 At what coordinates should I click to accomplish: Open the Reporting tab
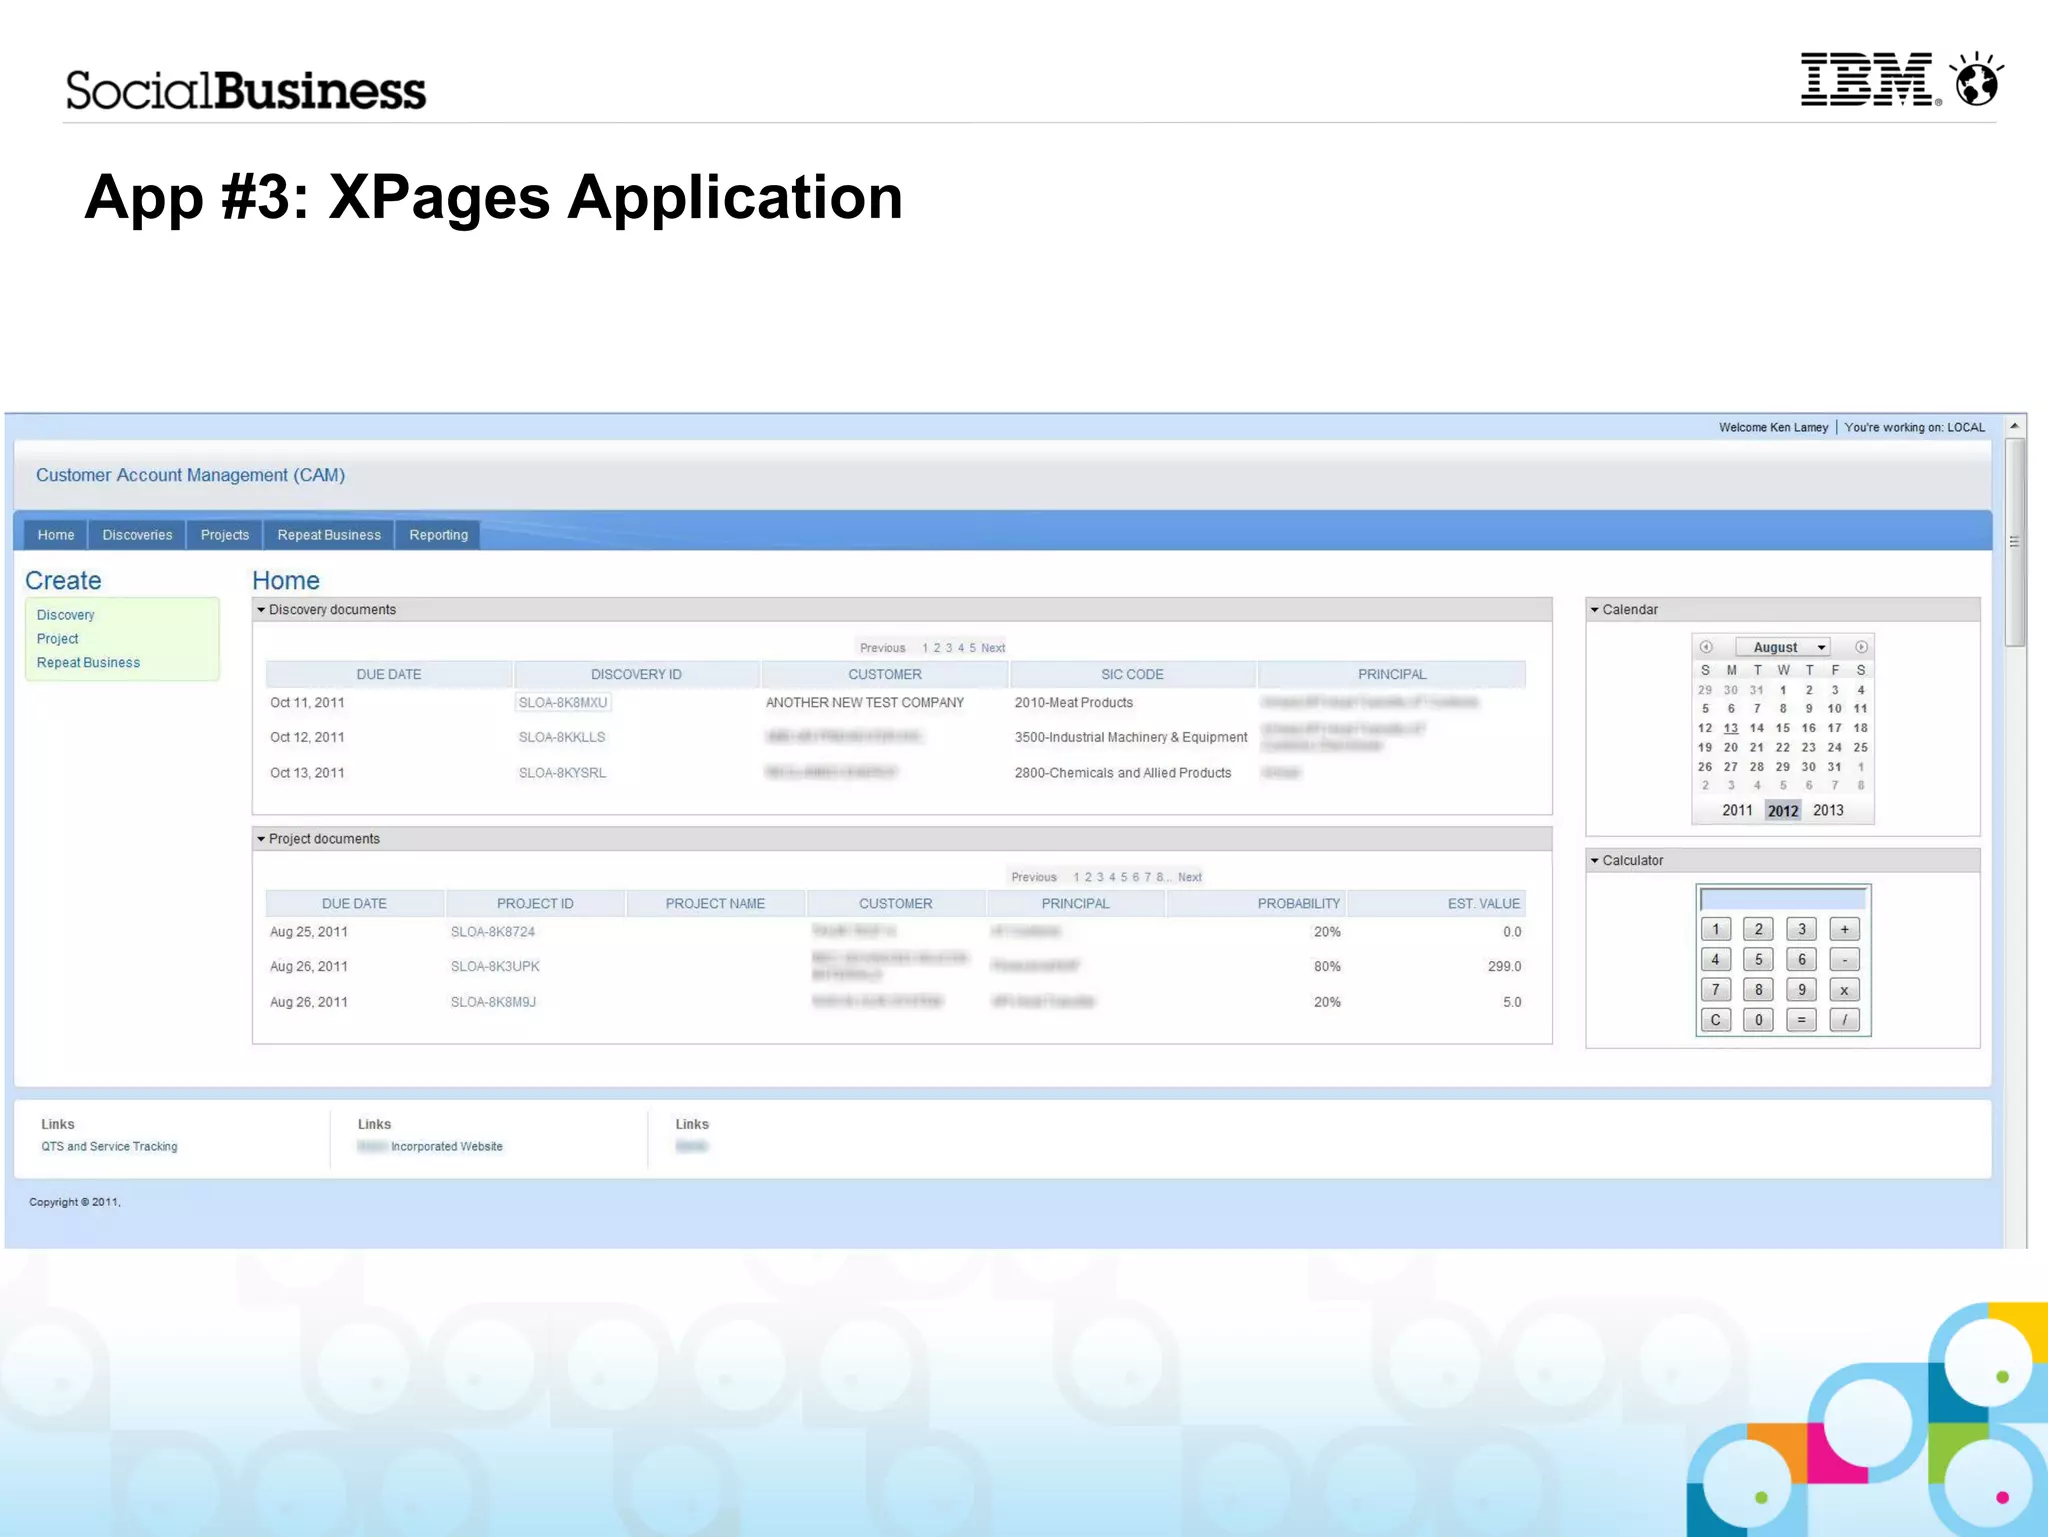438,535
